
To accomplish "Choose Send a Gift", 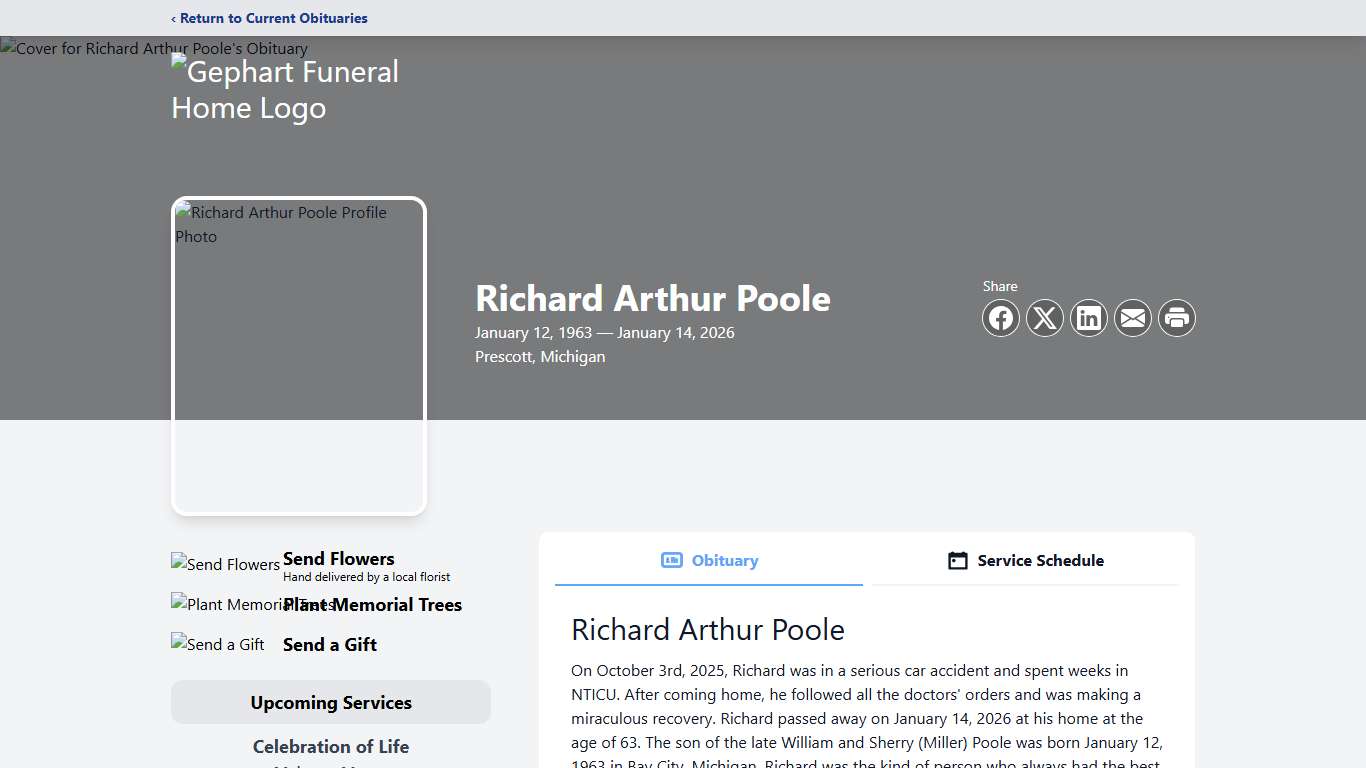I will click(x=329, y=644).
